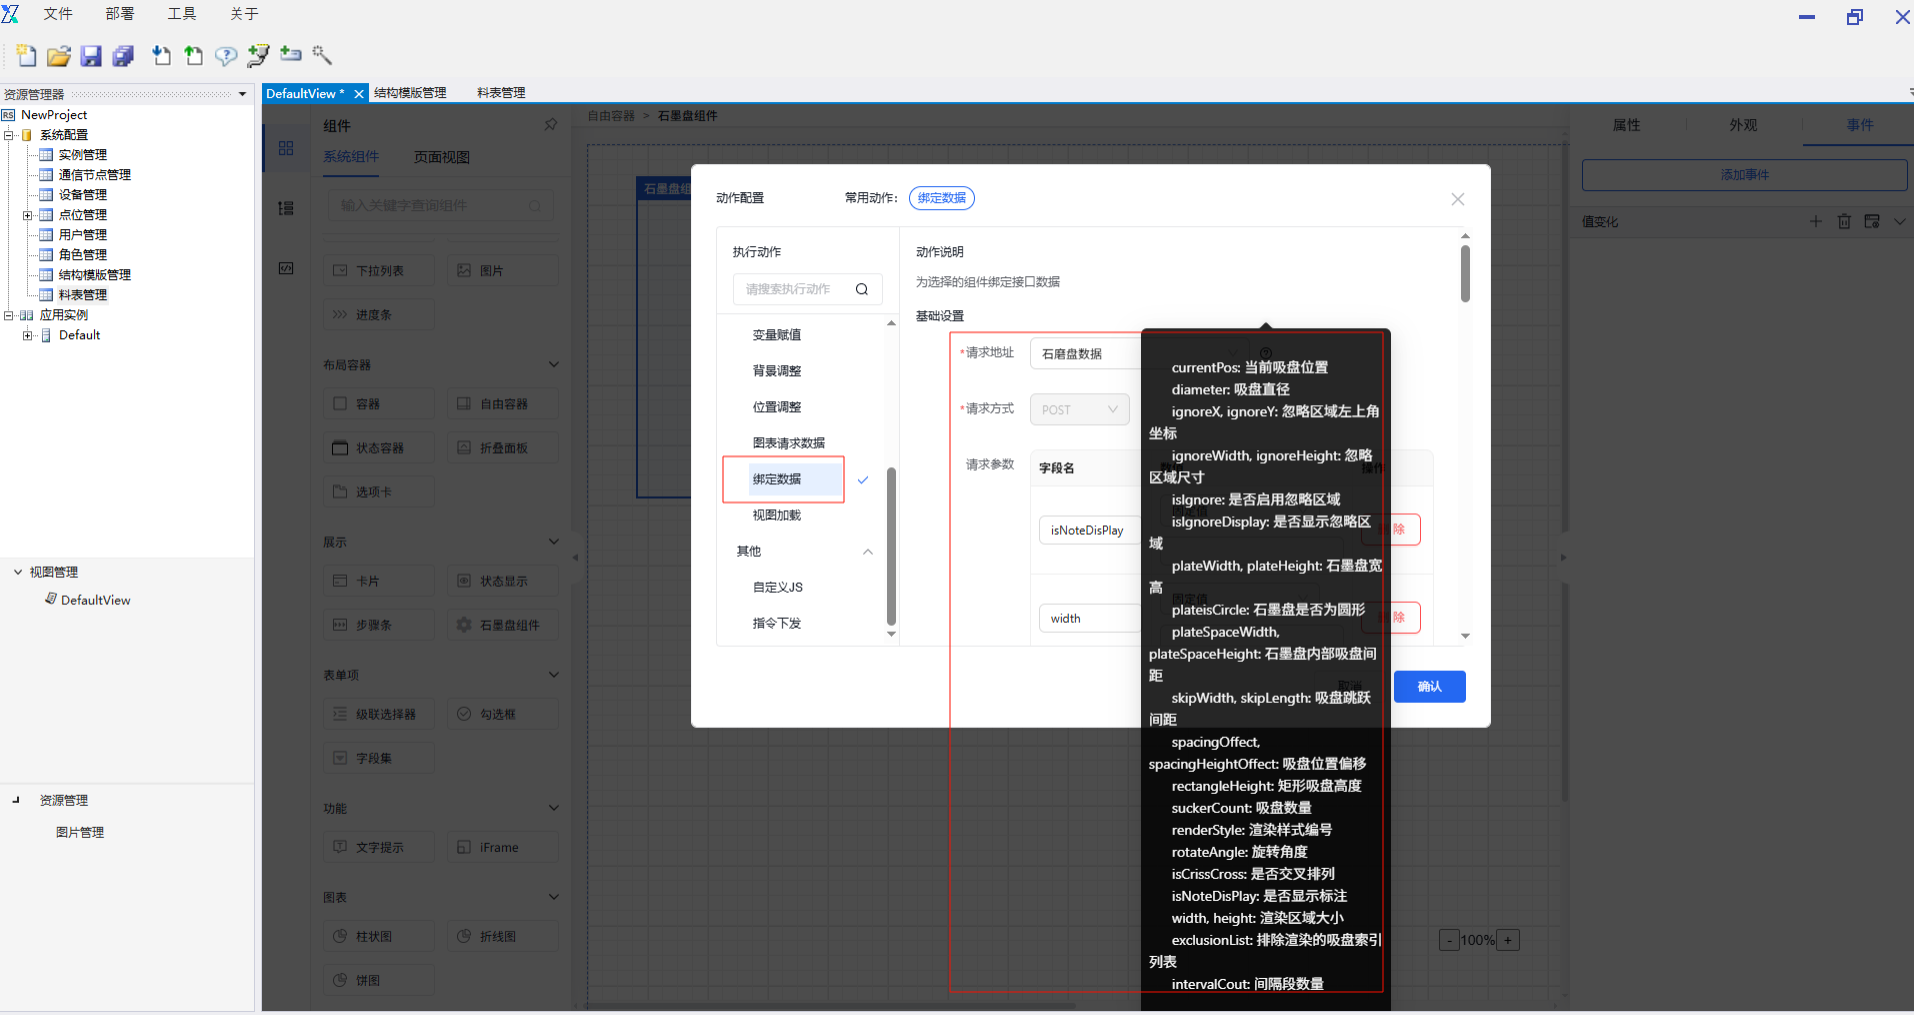Image resolution: width=1914 pixels, height=1015 pixels.
Task: Click the blue 确认 button
Action: click(x=1429, y=687)
